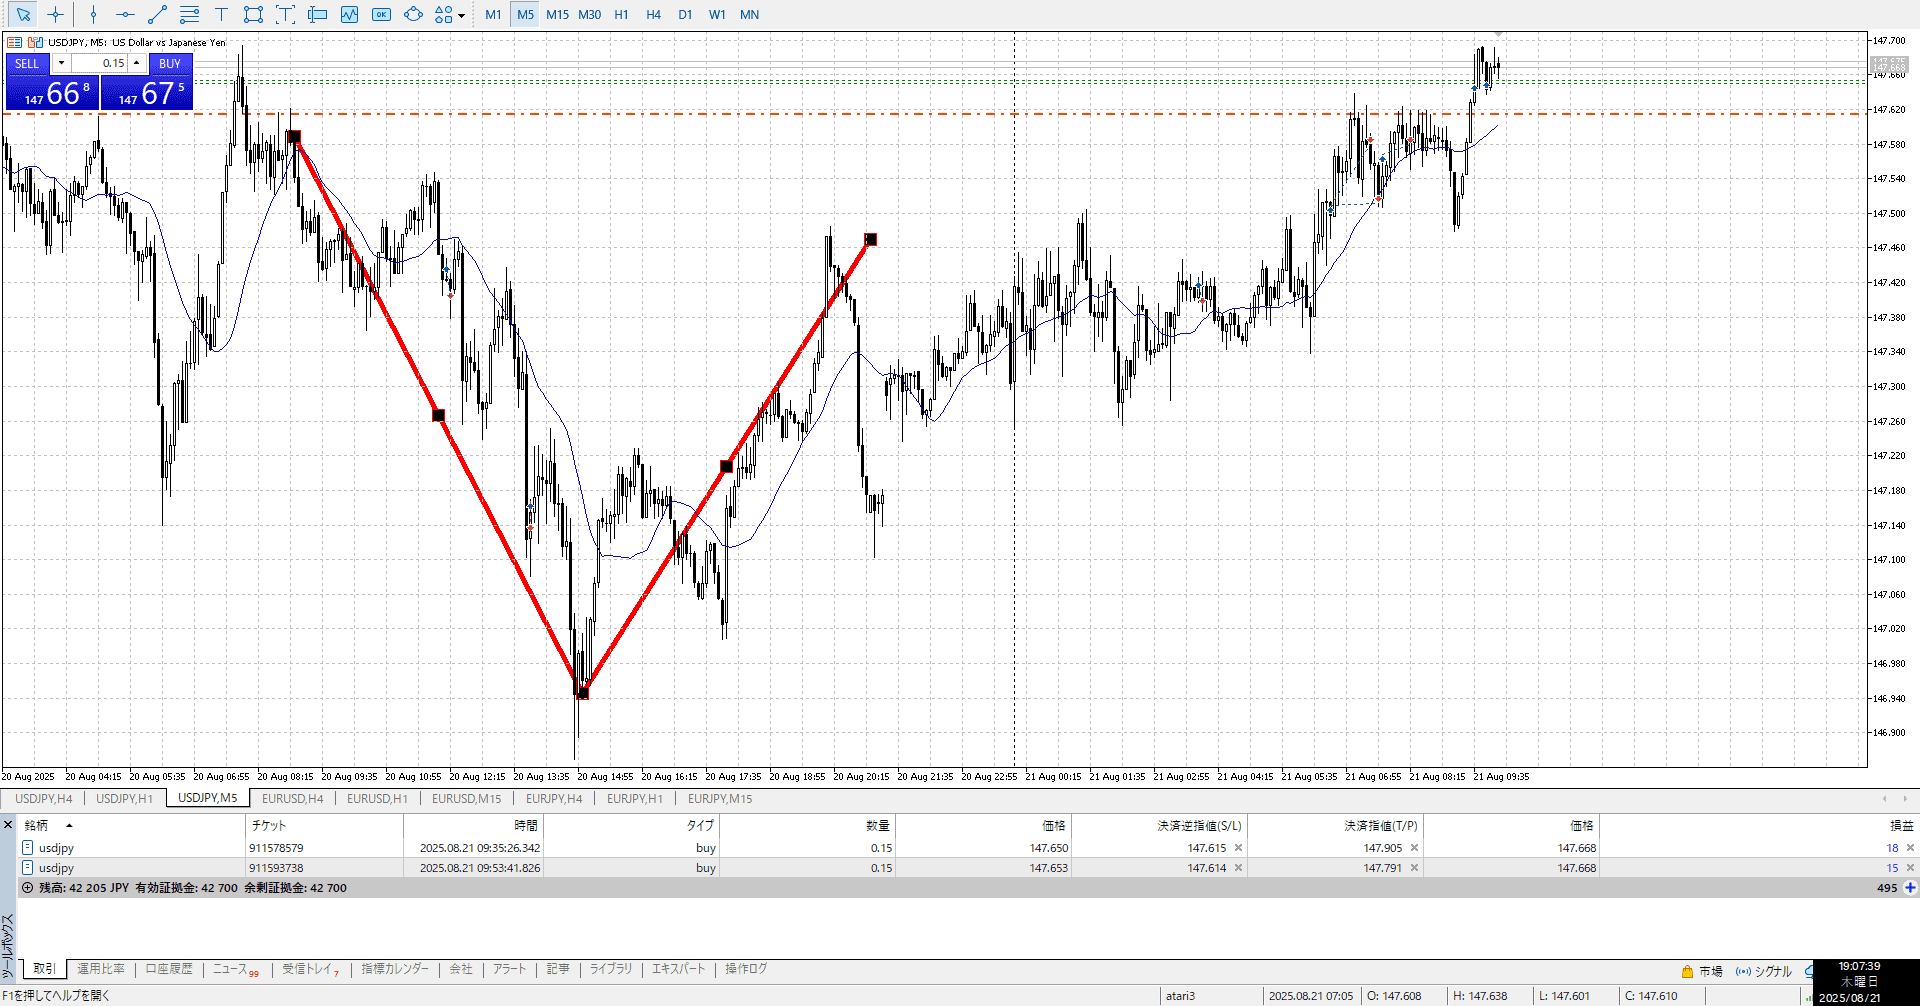Toggle the M1 timeframe button
Image resolution: width=1920 pixels, height=1006 pixels.
[x=493, y=15]
